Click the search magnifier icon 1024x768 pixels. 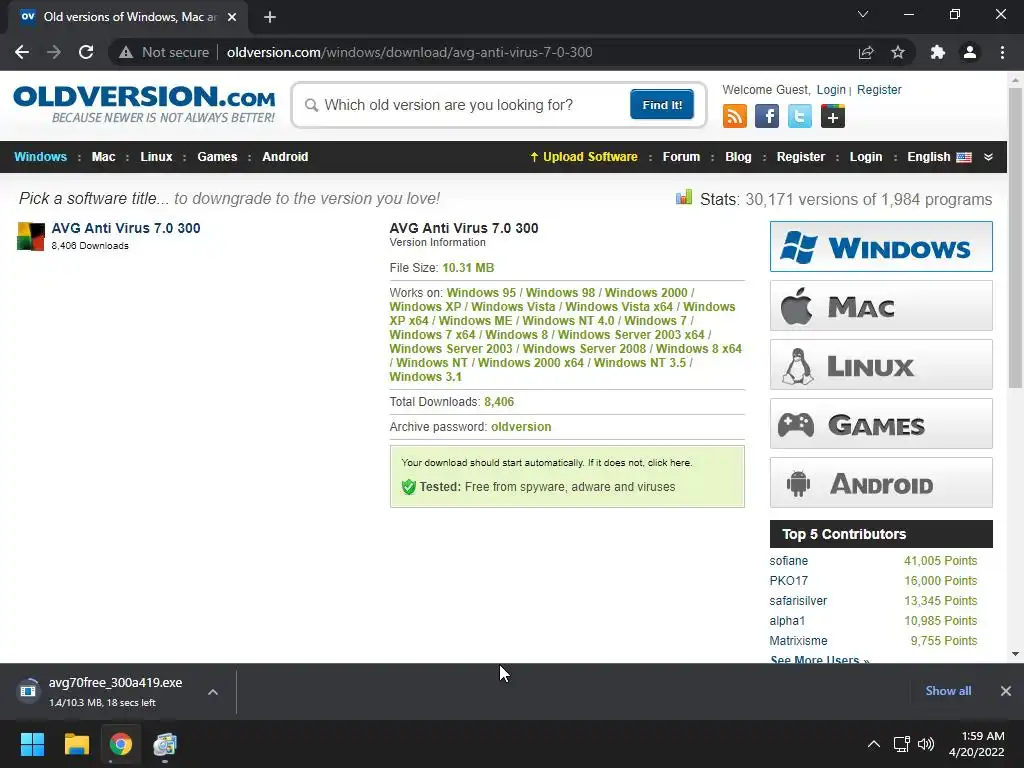(312, 105)
